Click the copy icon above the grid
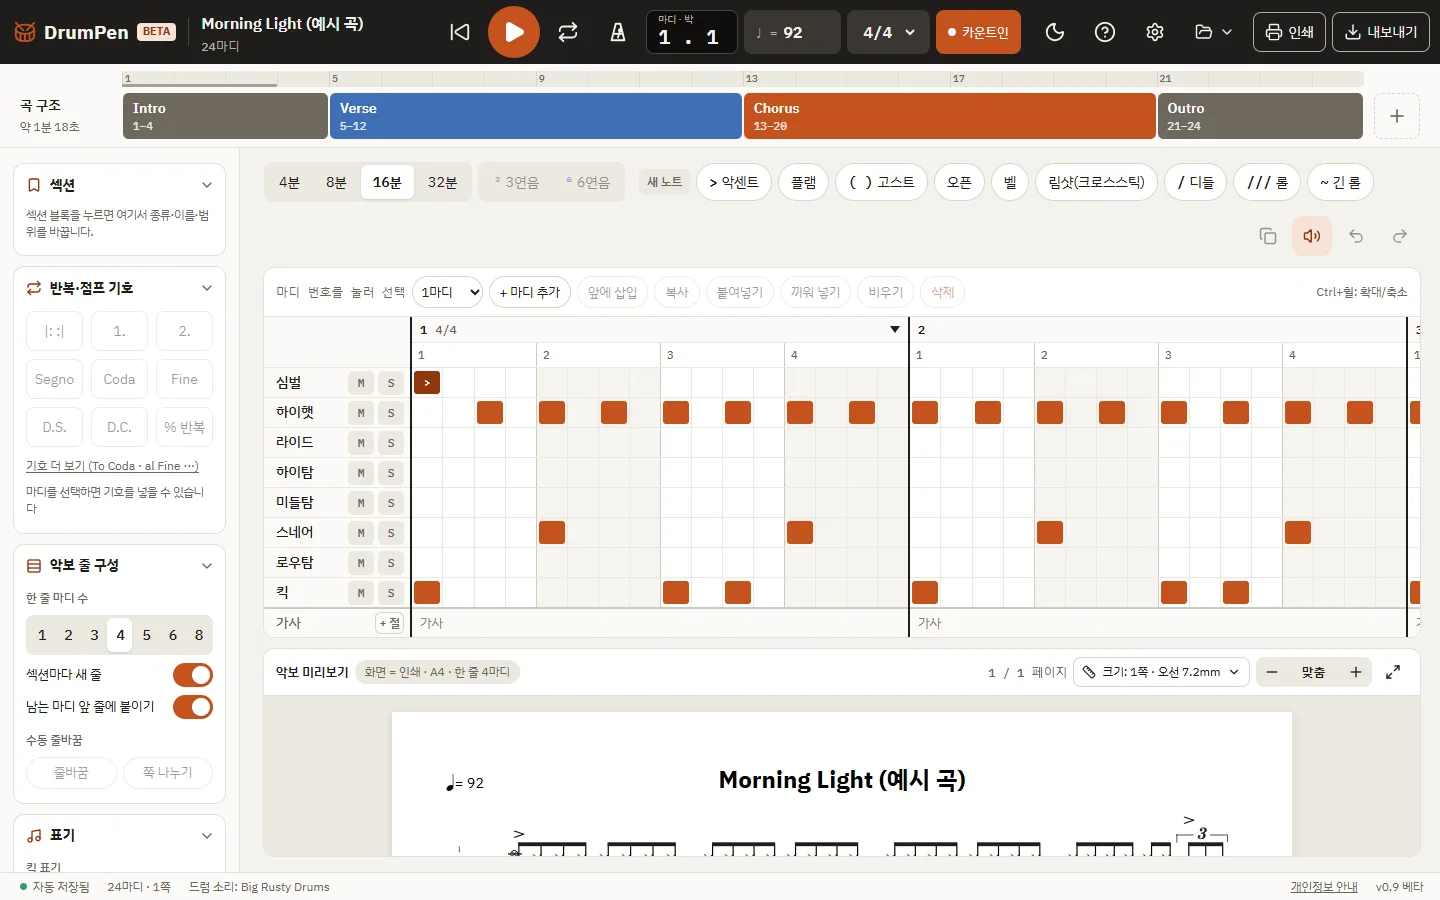Viewport: 1440px width, 900px height. coord(1268,236)
